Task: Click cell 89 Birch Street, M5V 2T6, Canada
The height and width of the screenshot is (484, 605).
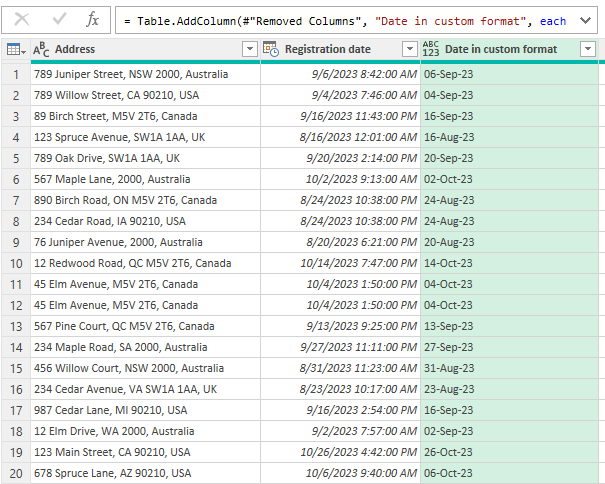Action: coord(145,116)
